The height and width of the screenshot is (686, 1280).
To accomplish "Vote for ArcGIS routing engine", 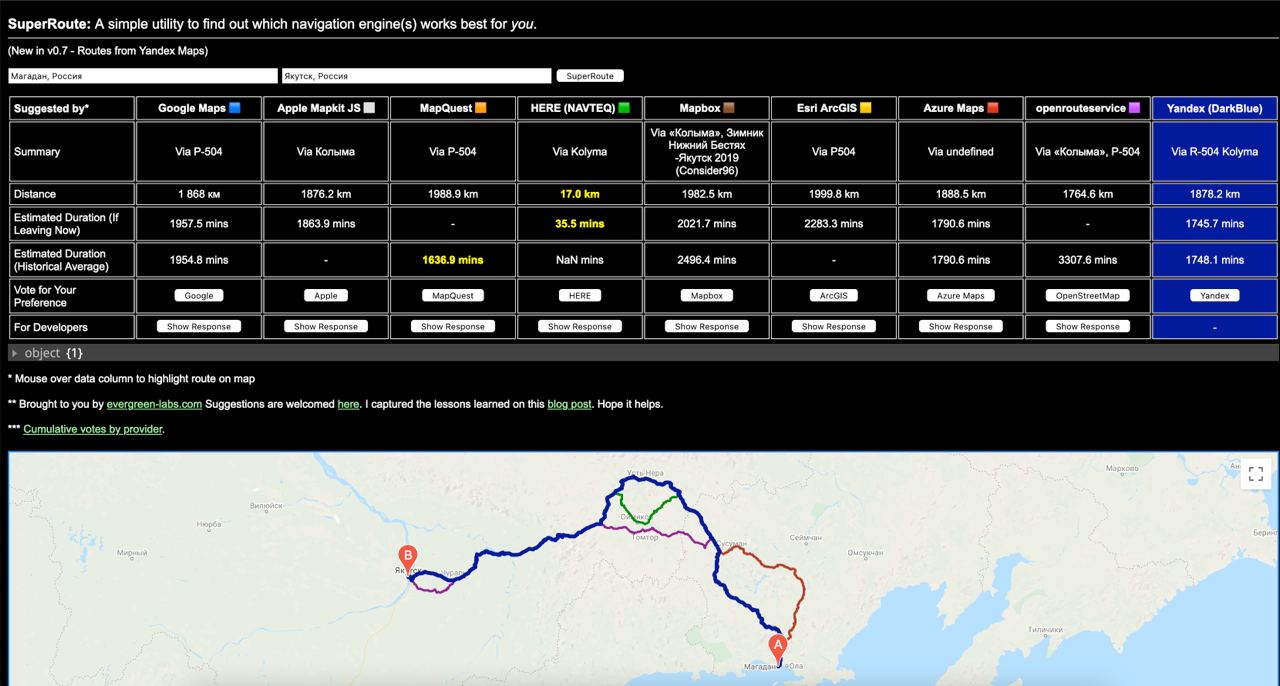I will pos(833,296).
